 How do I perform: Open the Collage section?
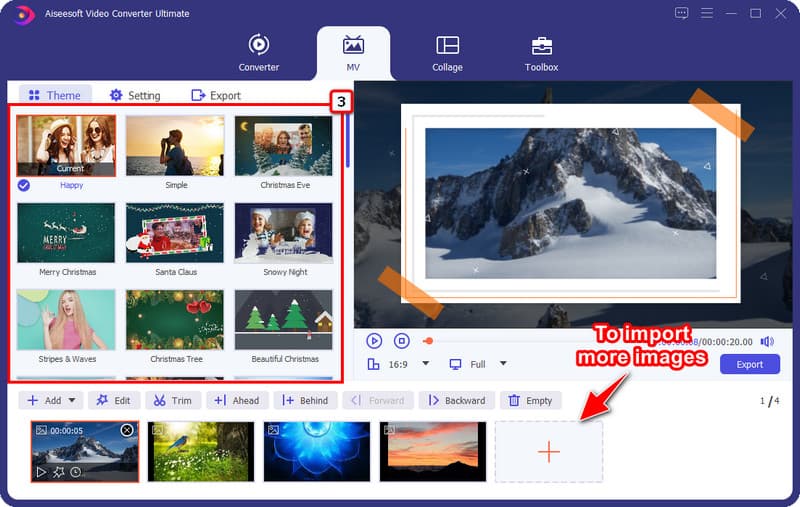(x=447, y=54)
